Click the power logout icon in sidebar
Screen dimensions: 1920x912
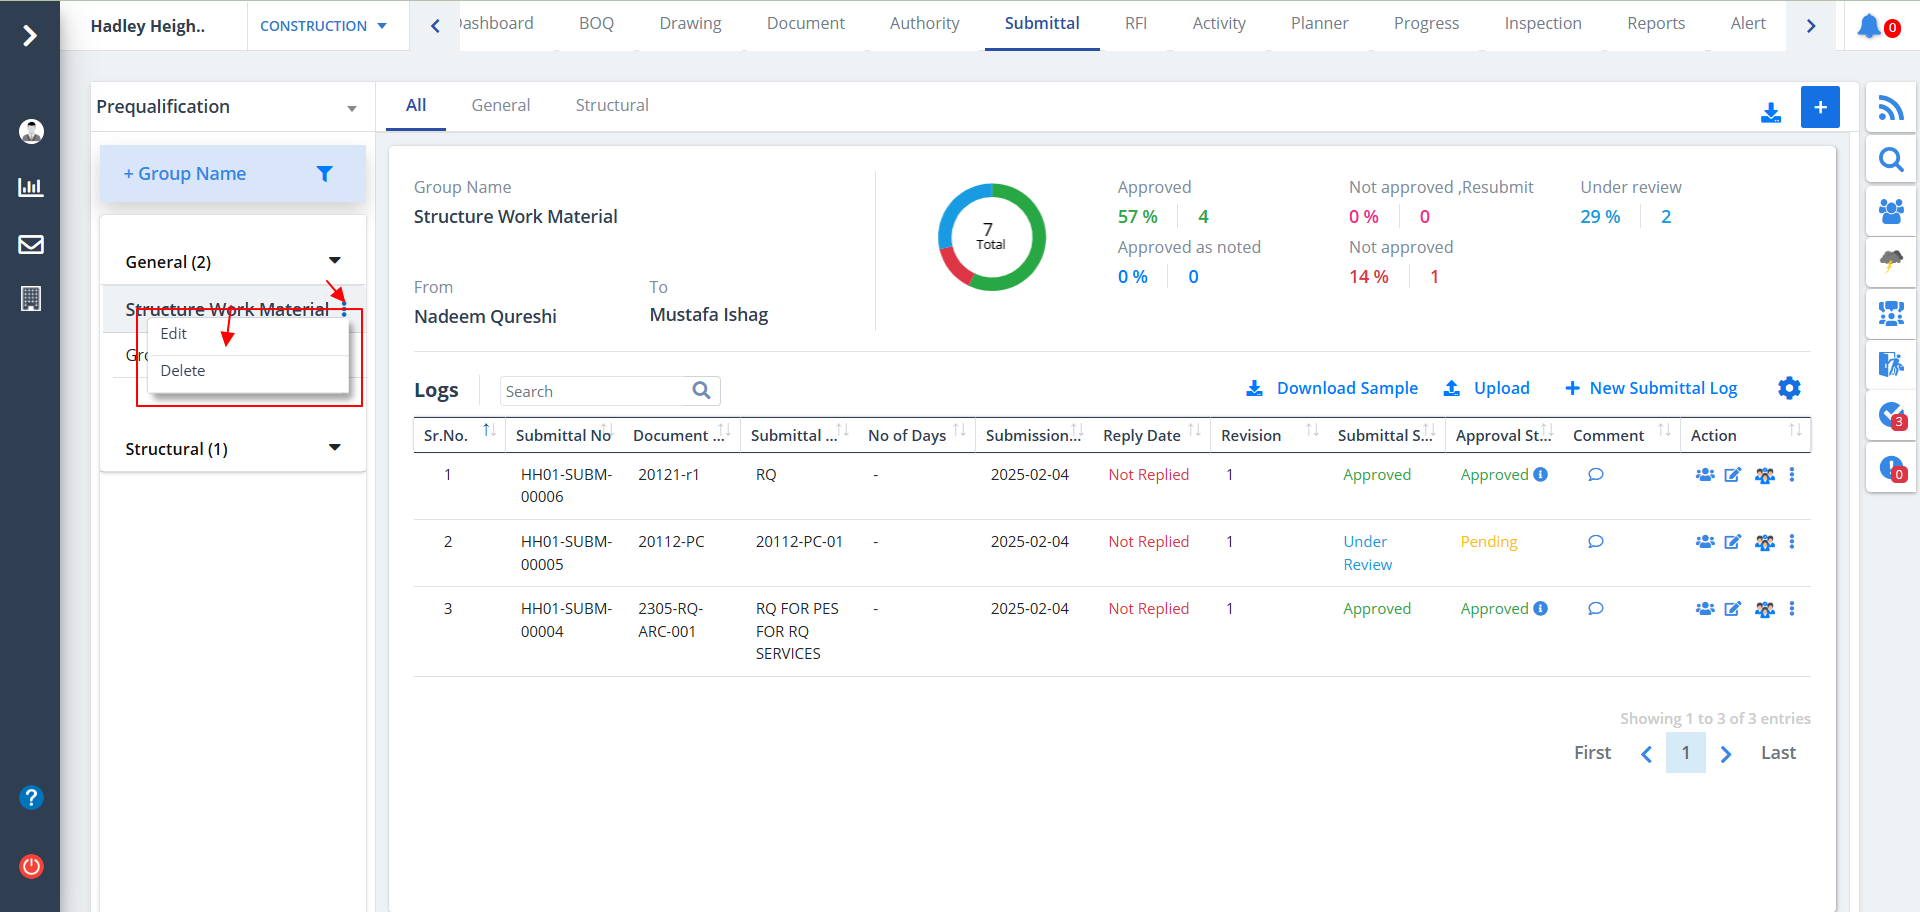[x=31, y=866]
